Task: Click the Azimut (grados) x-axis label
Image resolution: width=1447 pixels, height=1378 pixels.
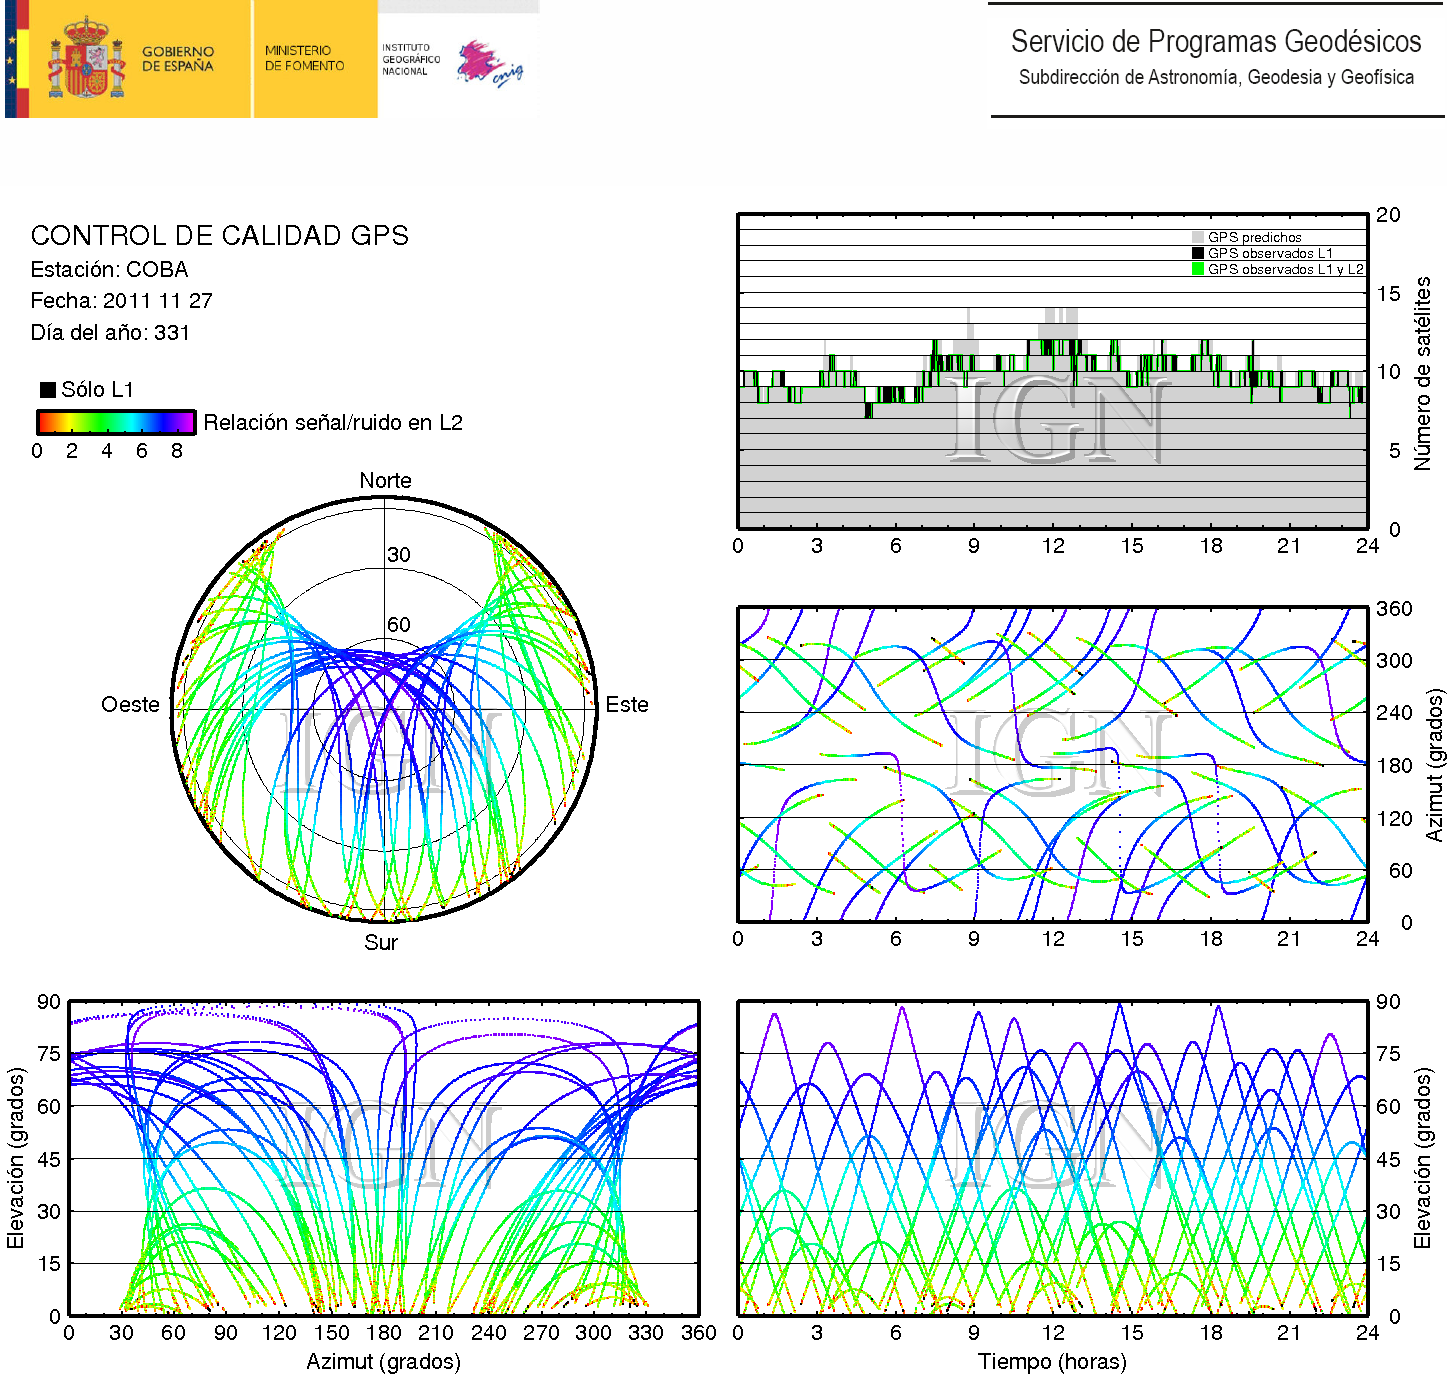Action: [383, 1362]
